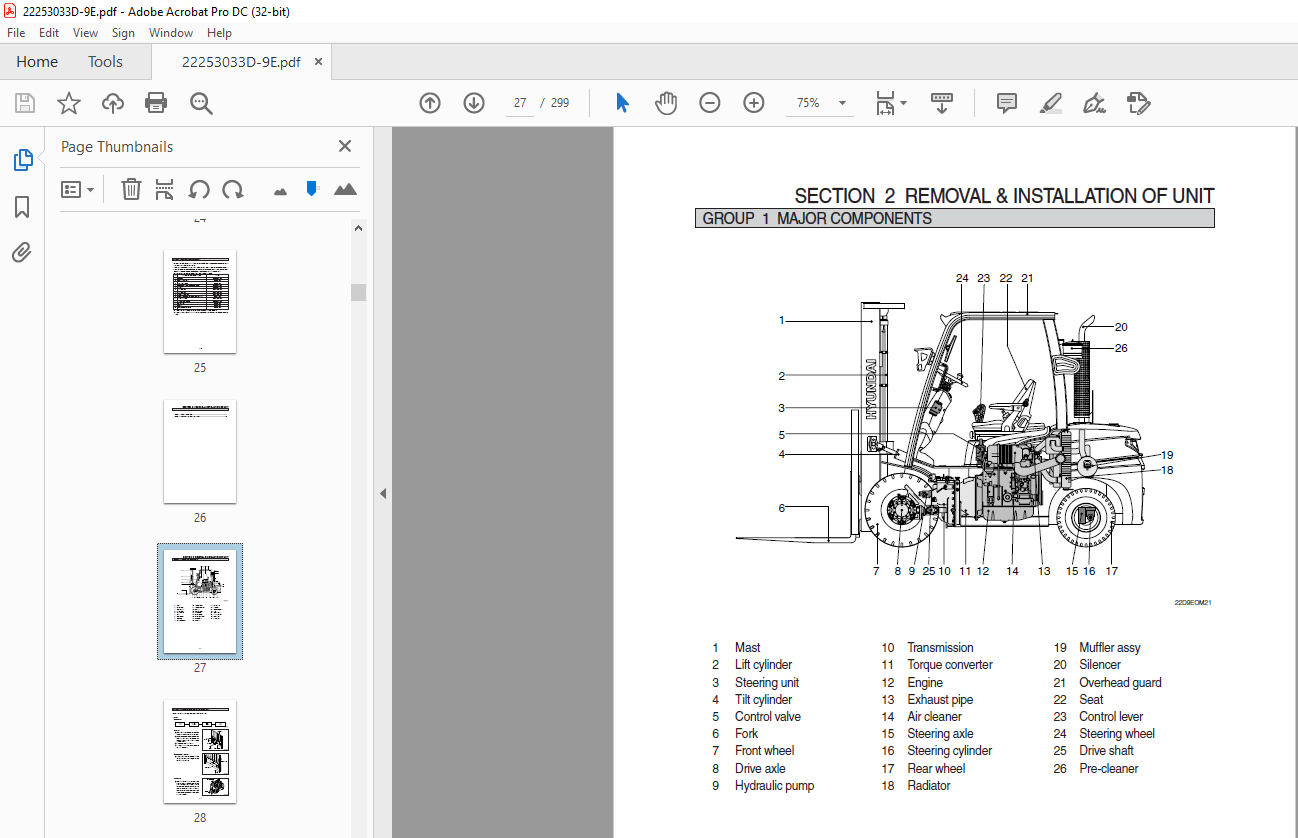Click the 'Torque converter' legend entry
The image size is (1298, 838).
tap(950, 665)
